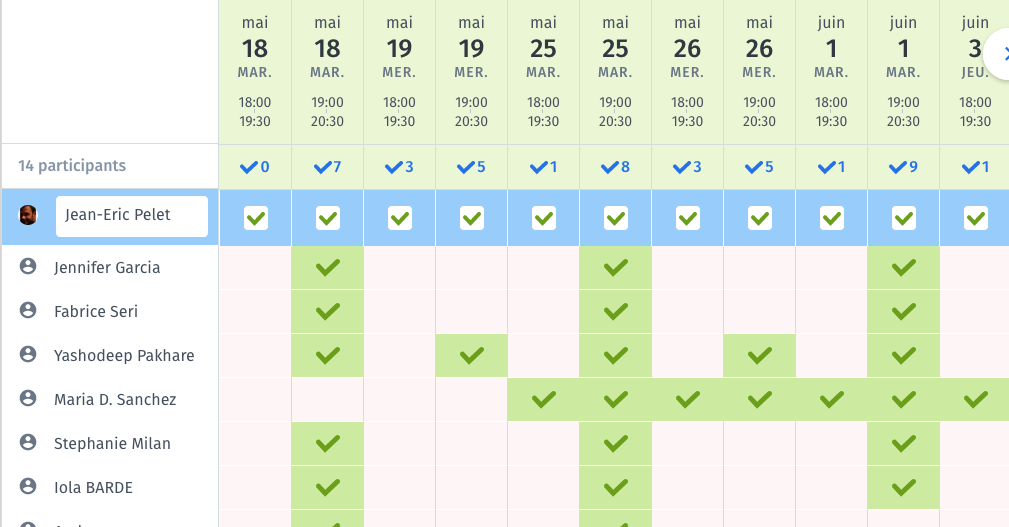Click Maria D. Sanchez's participant icon

[x=28, y=399]
